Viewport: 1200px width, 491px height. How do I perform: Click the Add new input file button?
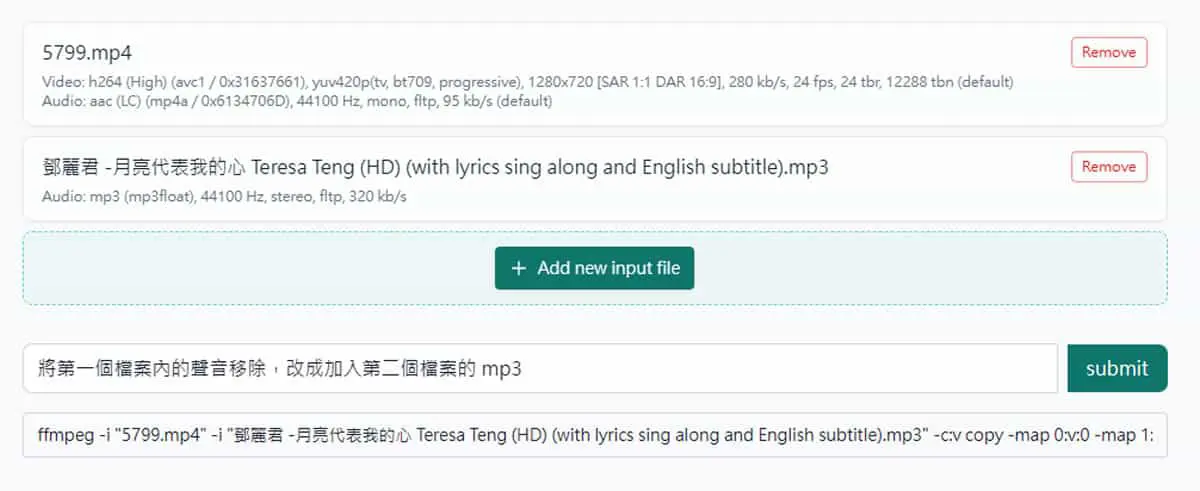tap(594, 268)
